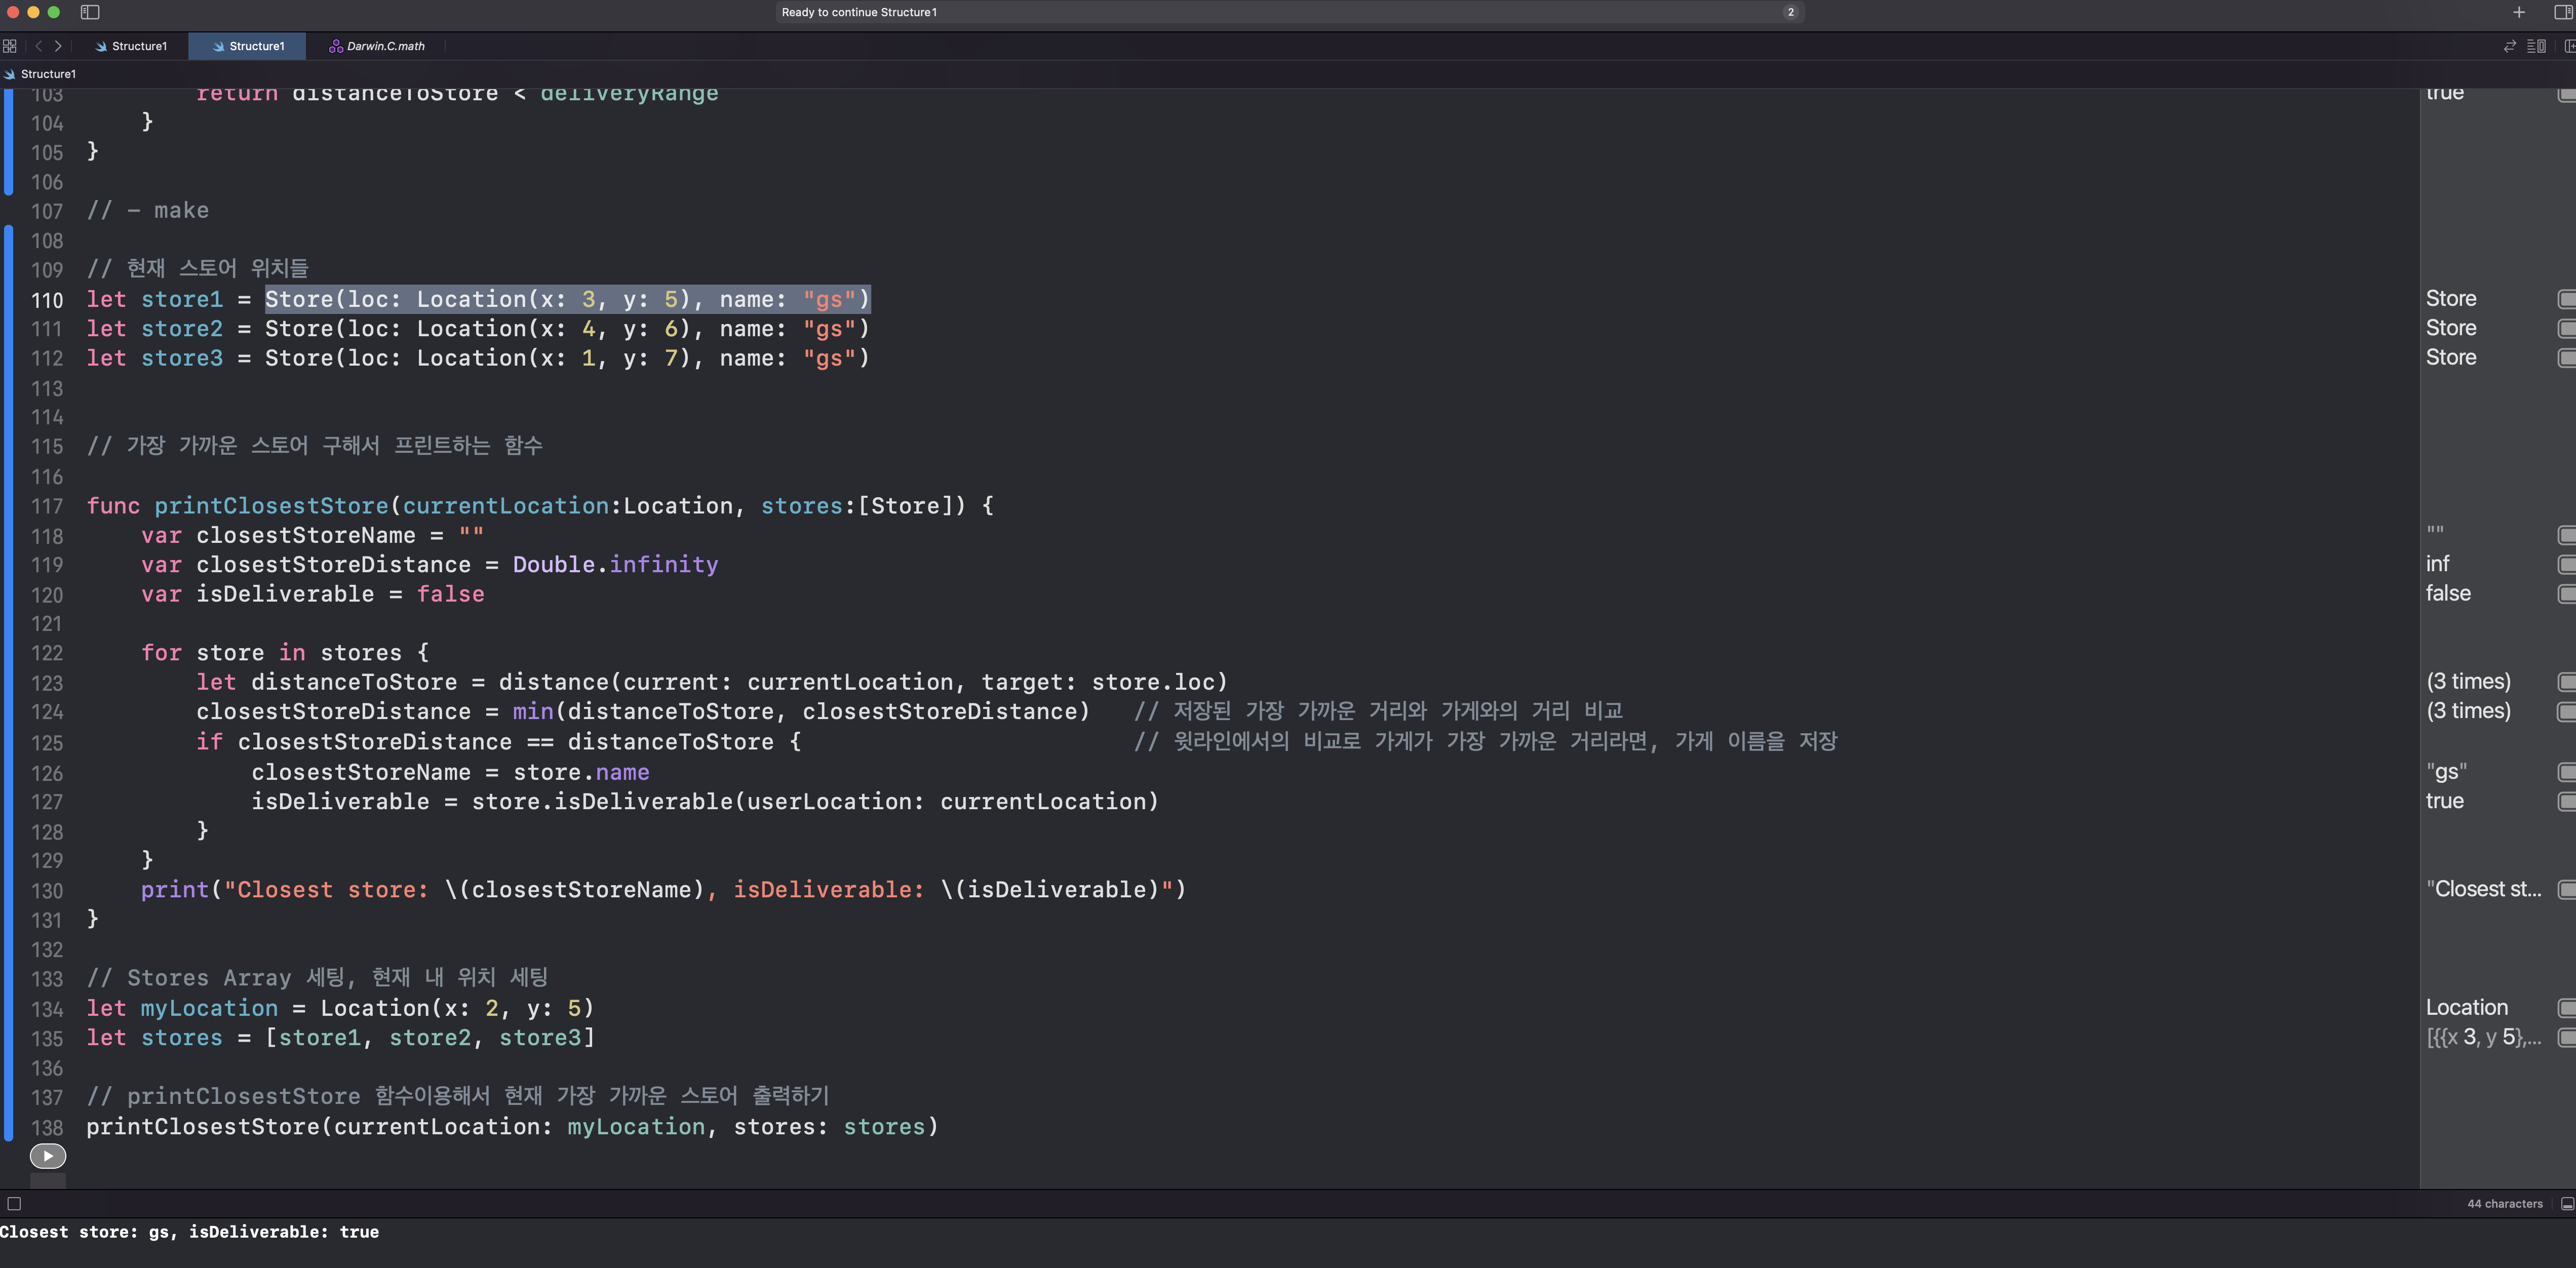Click the plus Library button

[2519, 12]
